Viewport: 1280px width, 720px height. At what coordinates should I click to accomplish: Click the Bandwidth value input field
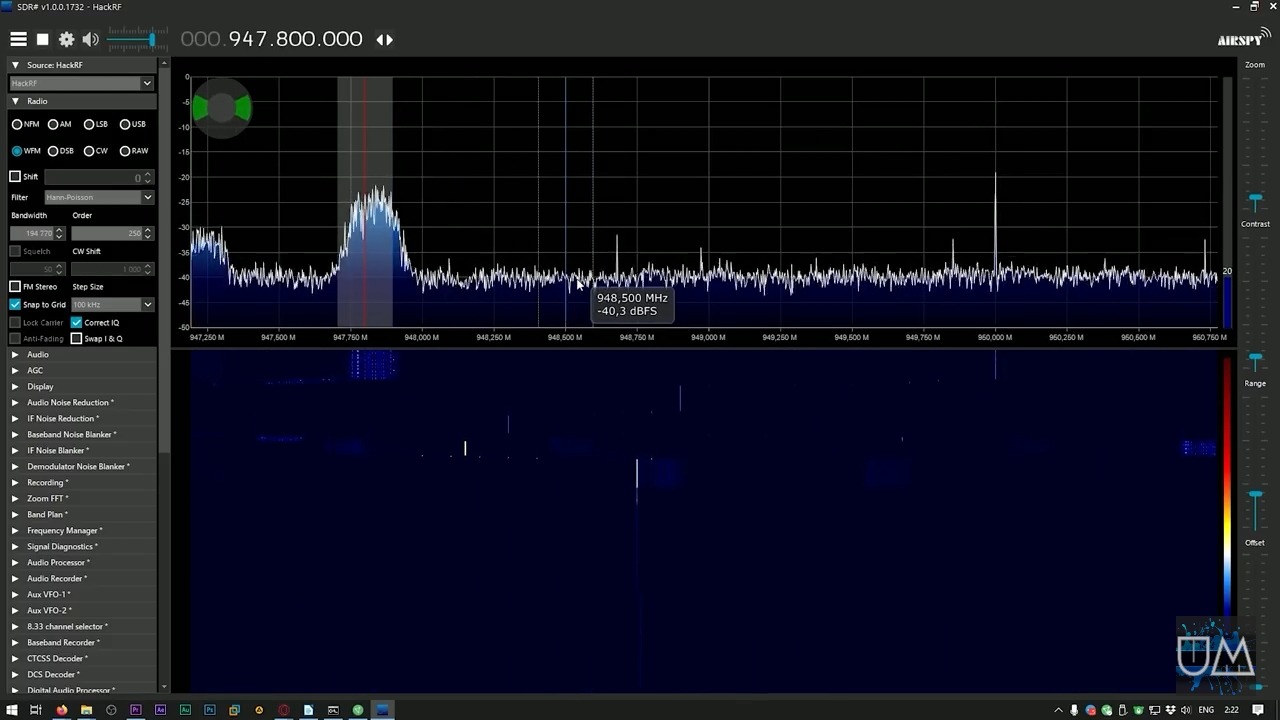[x=31, y=233]
